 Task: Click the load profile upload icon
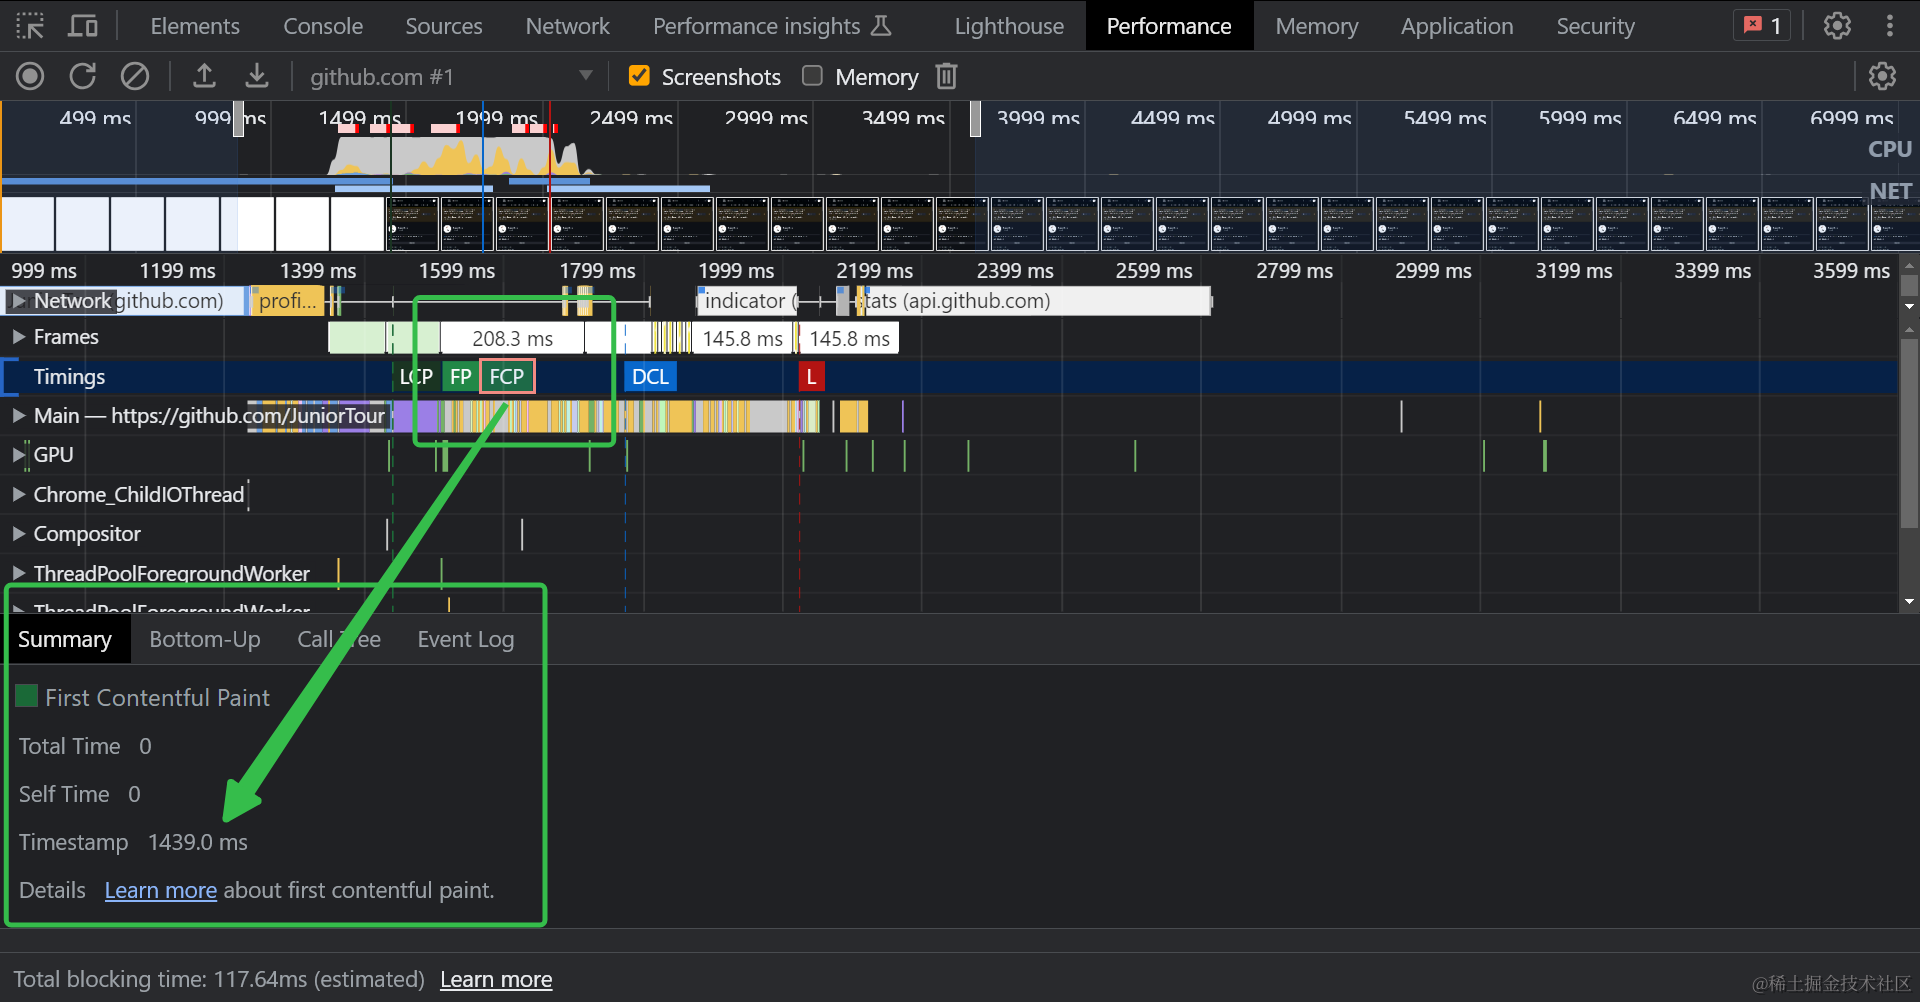point(204,76)
